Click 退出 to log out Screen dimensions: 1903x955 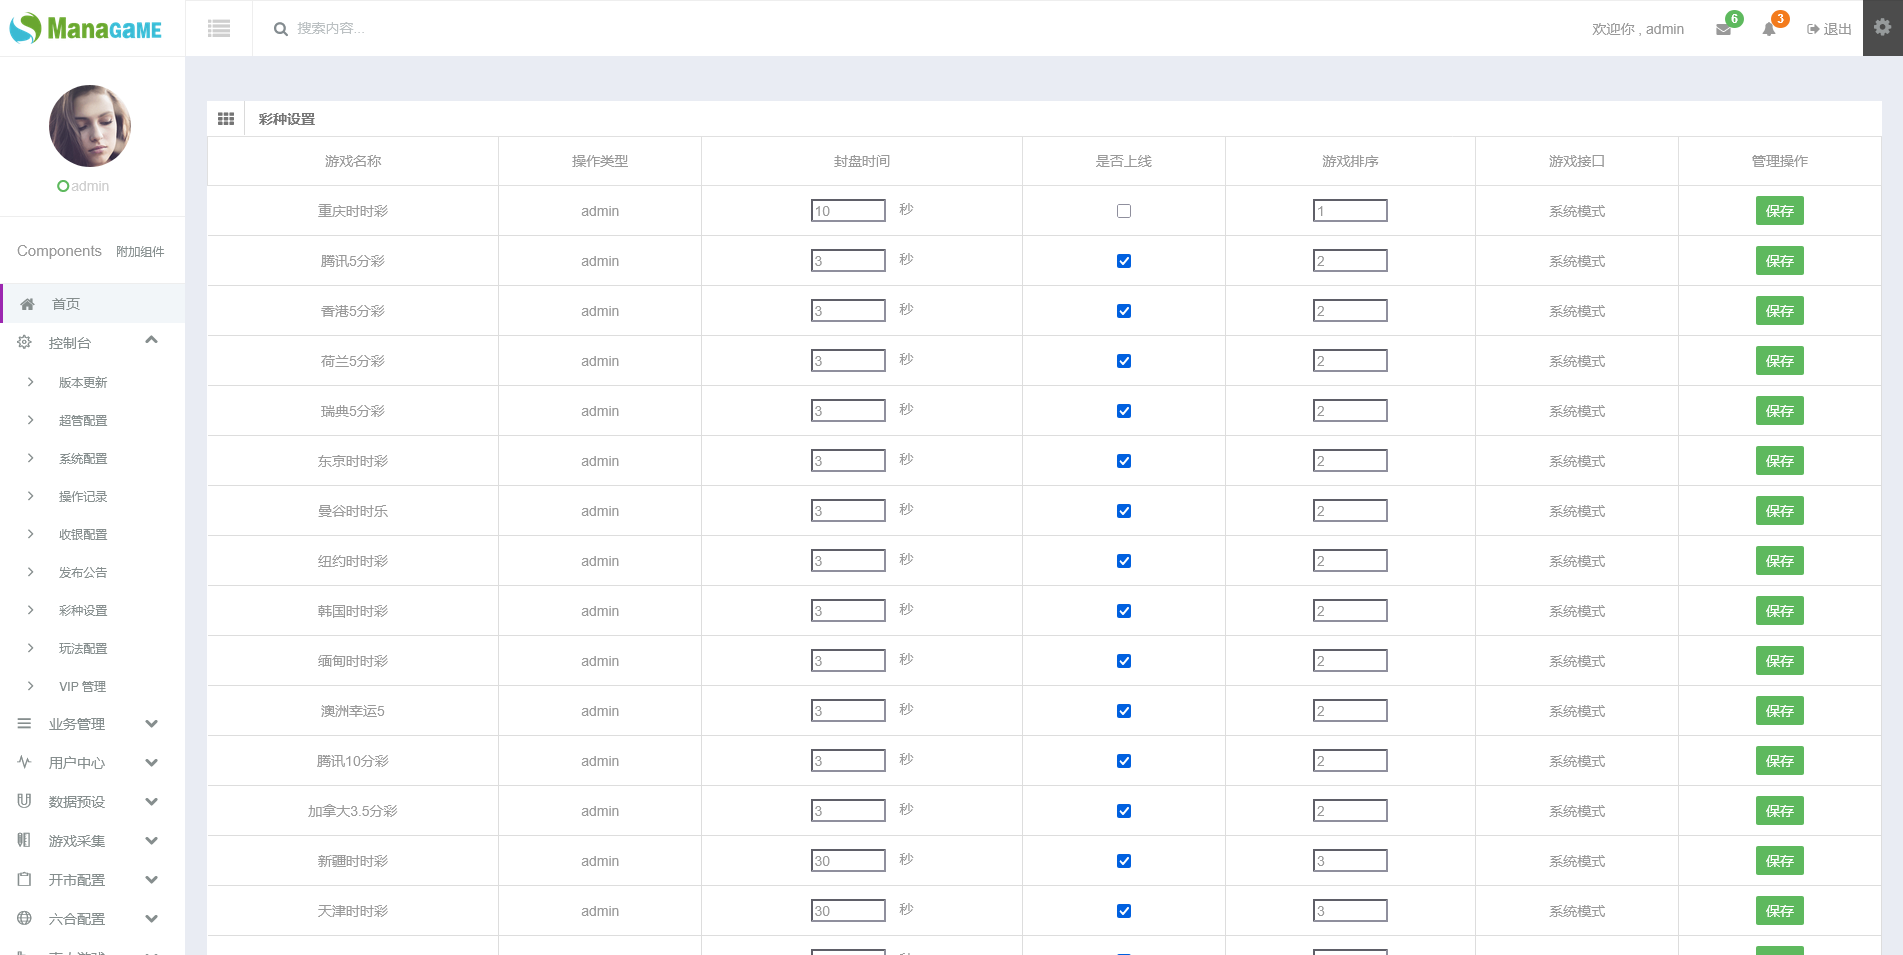coord(1830,30)
